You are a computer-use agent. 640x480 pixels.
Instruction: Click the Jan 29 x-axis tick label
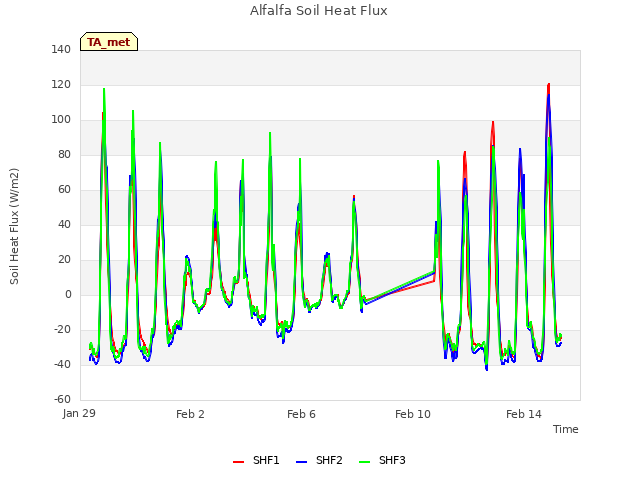tap(79, 413)
